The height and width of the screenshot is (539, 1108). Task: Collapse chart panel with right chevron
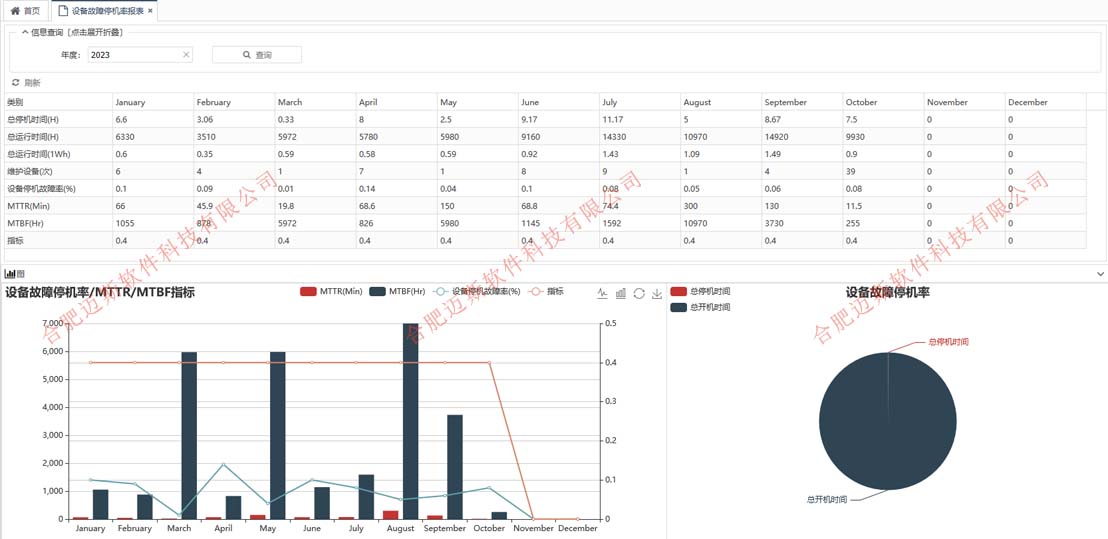point(1100,274)
